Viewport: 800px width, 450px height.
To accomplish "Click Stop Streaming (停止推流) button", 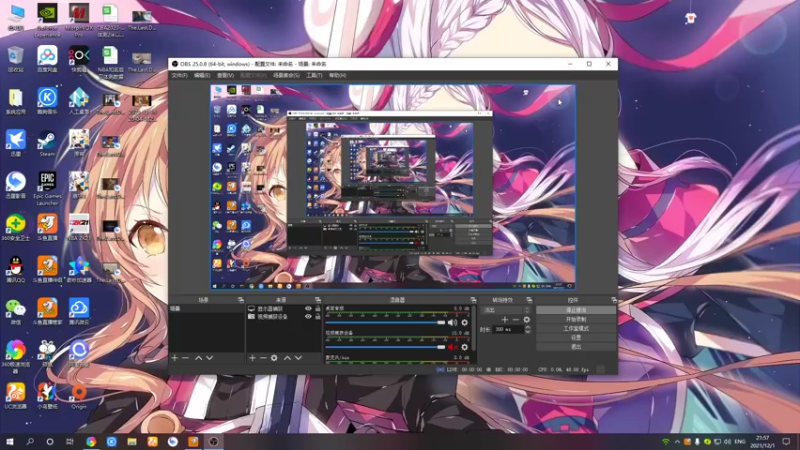I will click(576, 310).
